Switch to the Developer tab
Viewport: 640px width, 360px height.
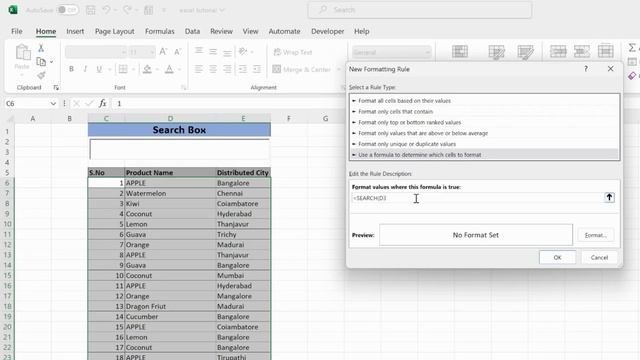(x=327, y=31)
